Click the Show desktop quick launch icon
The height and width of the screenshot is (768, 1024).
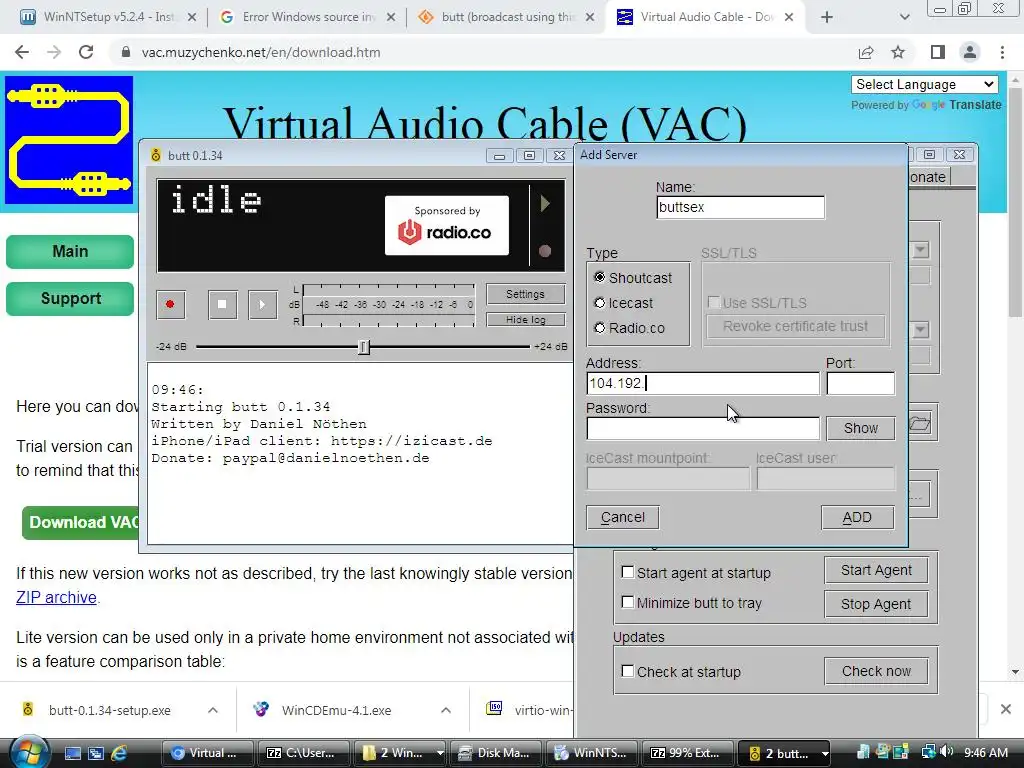[x=72, y=753]
